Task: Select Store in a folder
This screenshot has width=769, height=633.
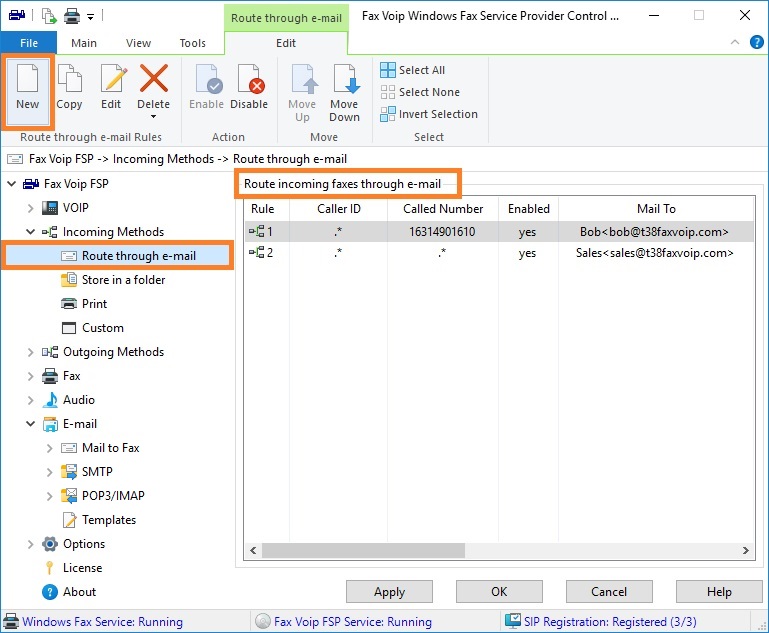Action: [x=124, y=280]
